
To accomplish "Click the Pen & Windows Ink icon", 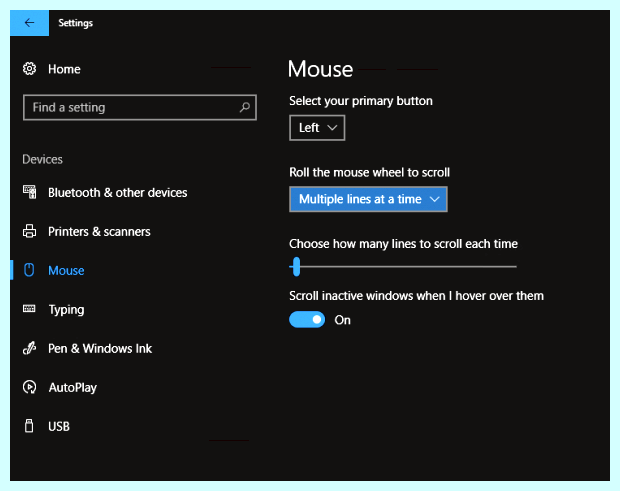I will 29,348.
